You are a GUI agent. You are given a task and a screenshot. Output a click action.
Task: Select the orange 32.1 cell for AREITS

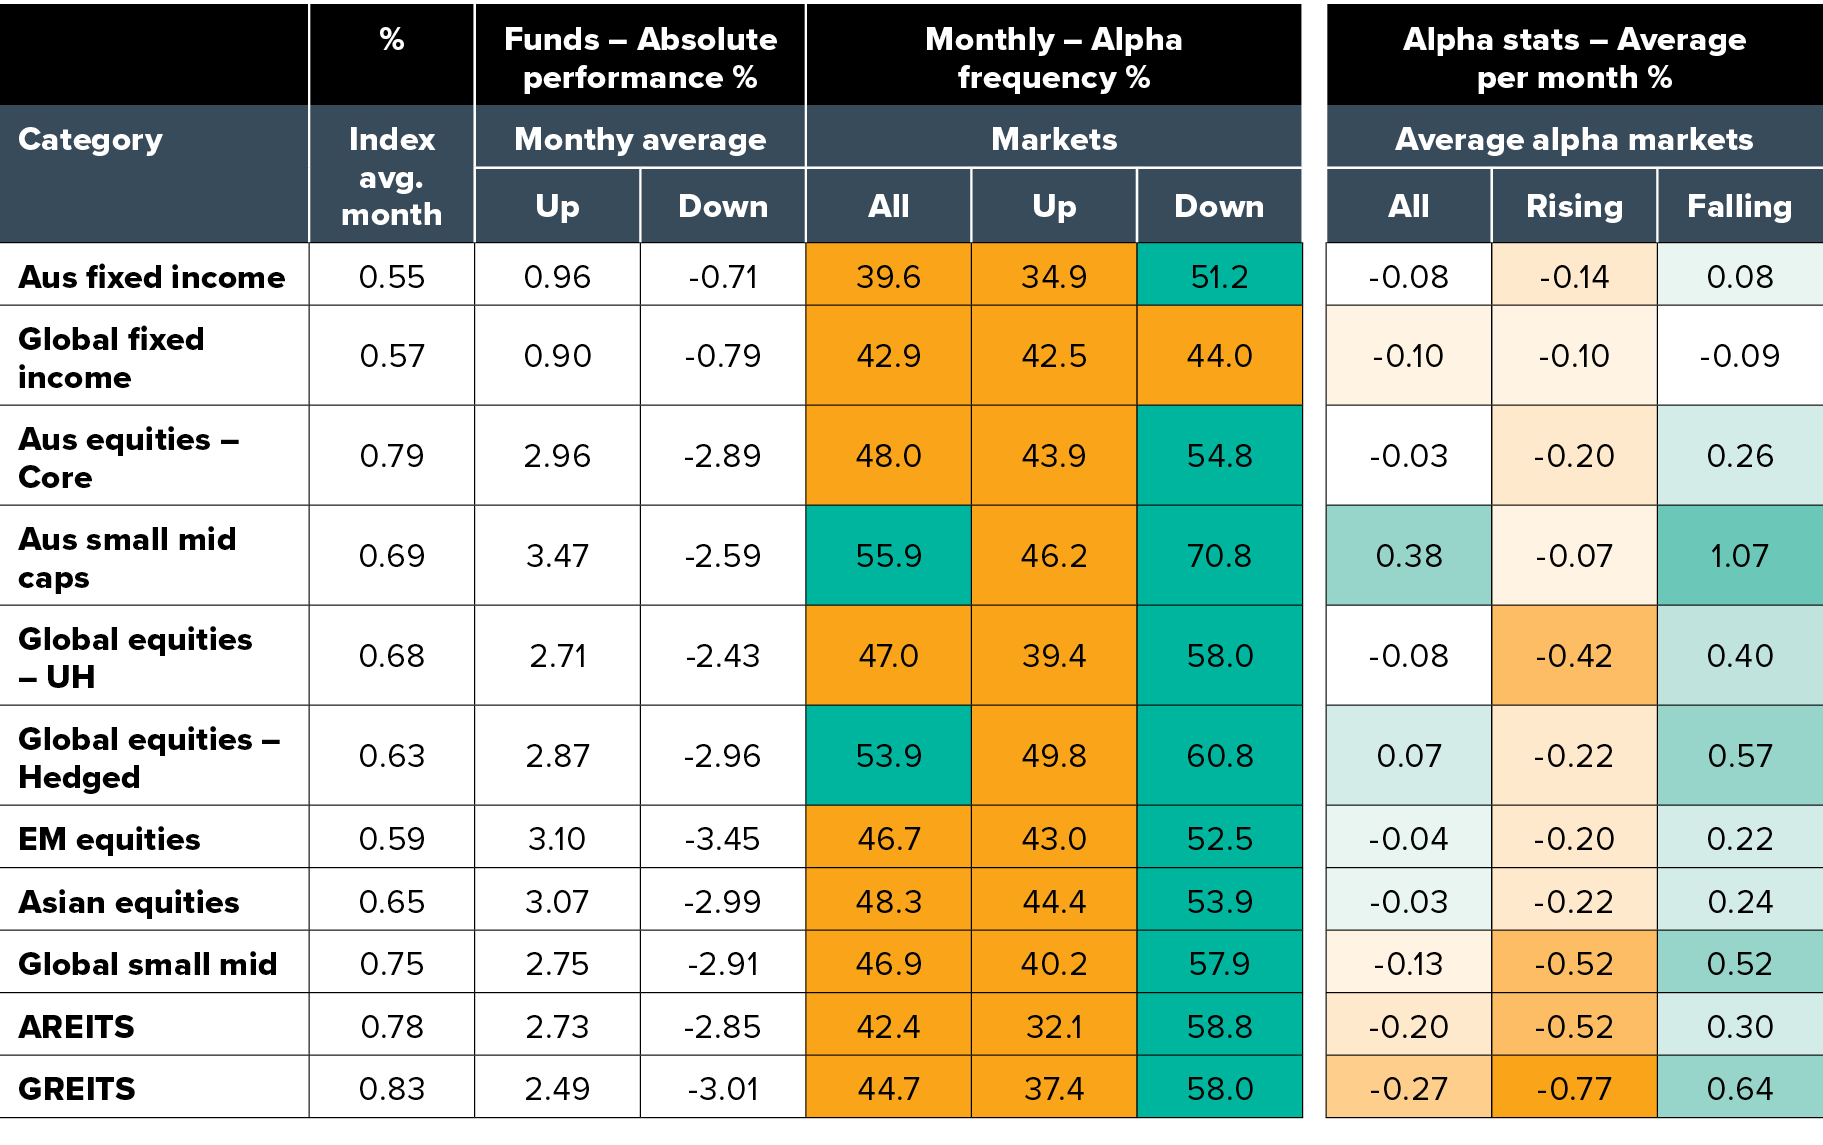coord(1054,1026)
